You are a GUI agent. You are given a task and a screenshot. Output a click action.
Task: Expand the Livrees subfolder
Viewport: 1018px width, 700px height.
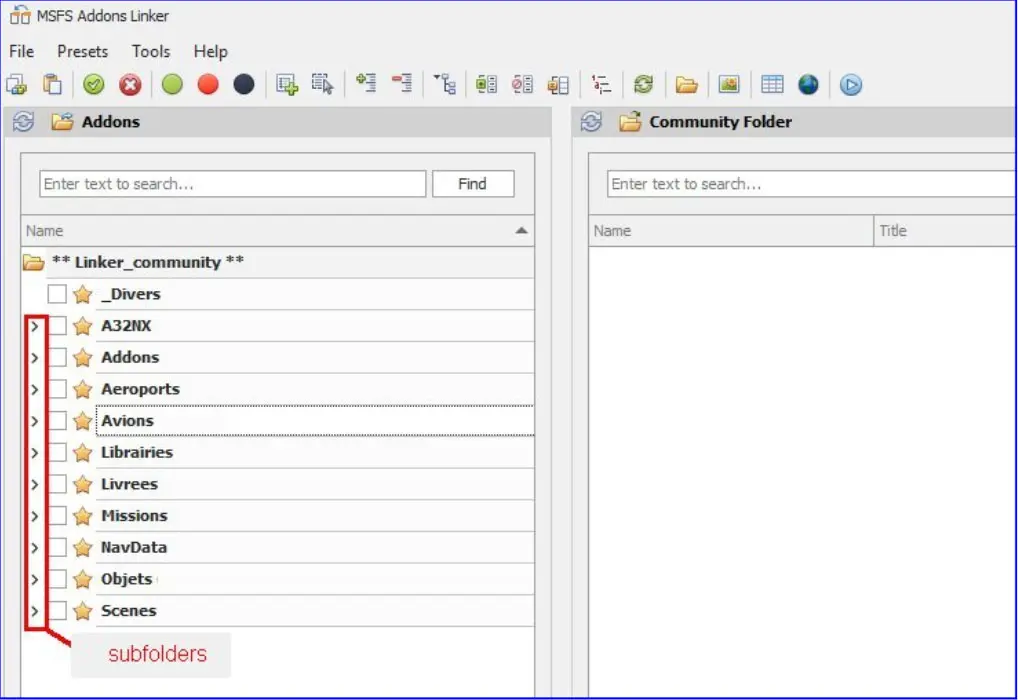coord(35,484)
